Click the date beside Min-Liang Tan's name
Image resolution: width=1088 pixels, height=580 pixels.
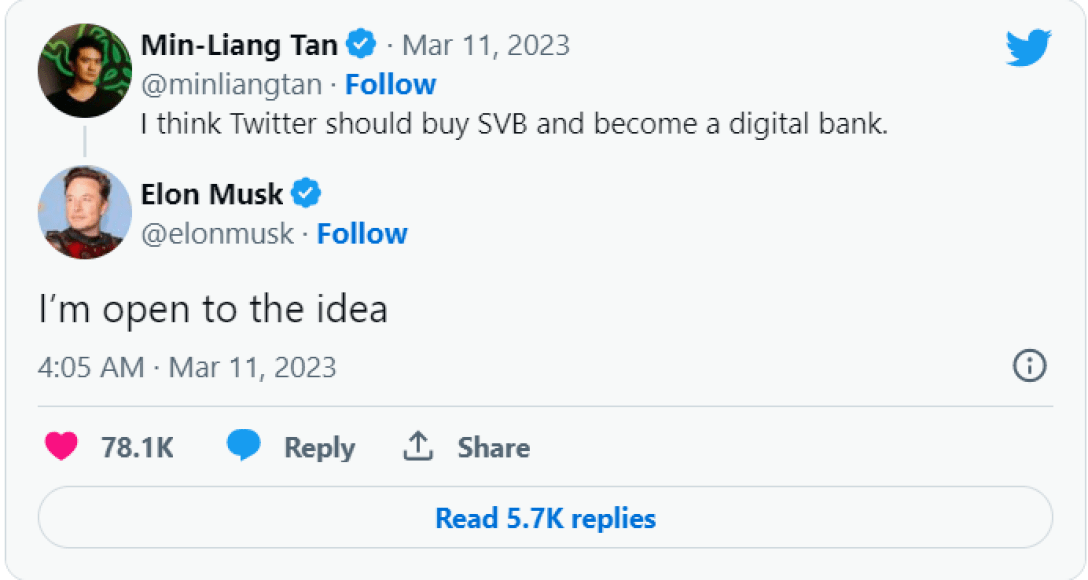click(x=485, y=45)
